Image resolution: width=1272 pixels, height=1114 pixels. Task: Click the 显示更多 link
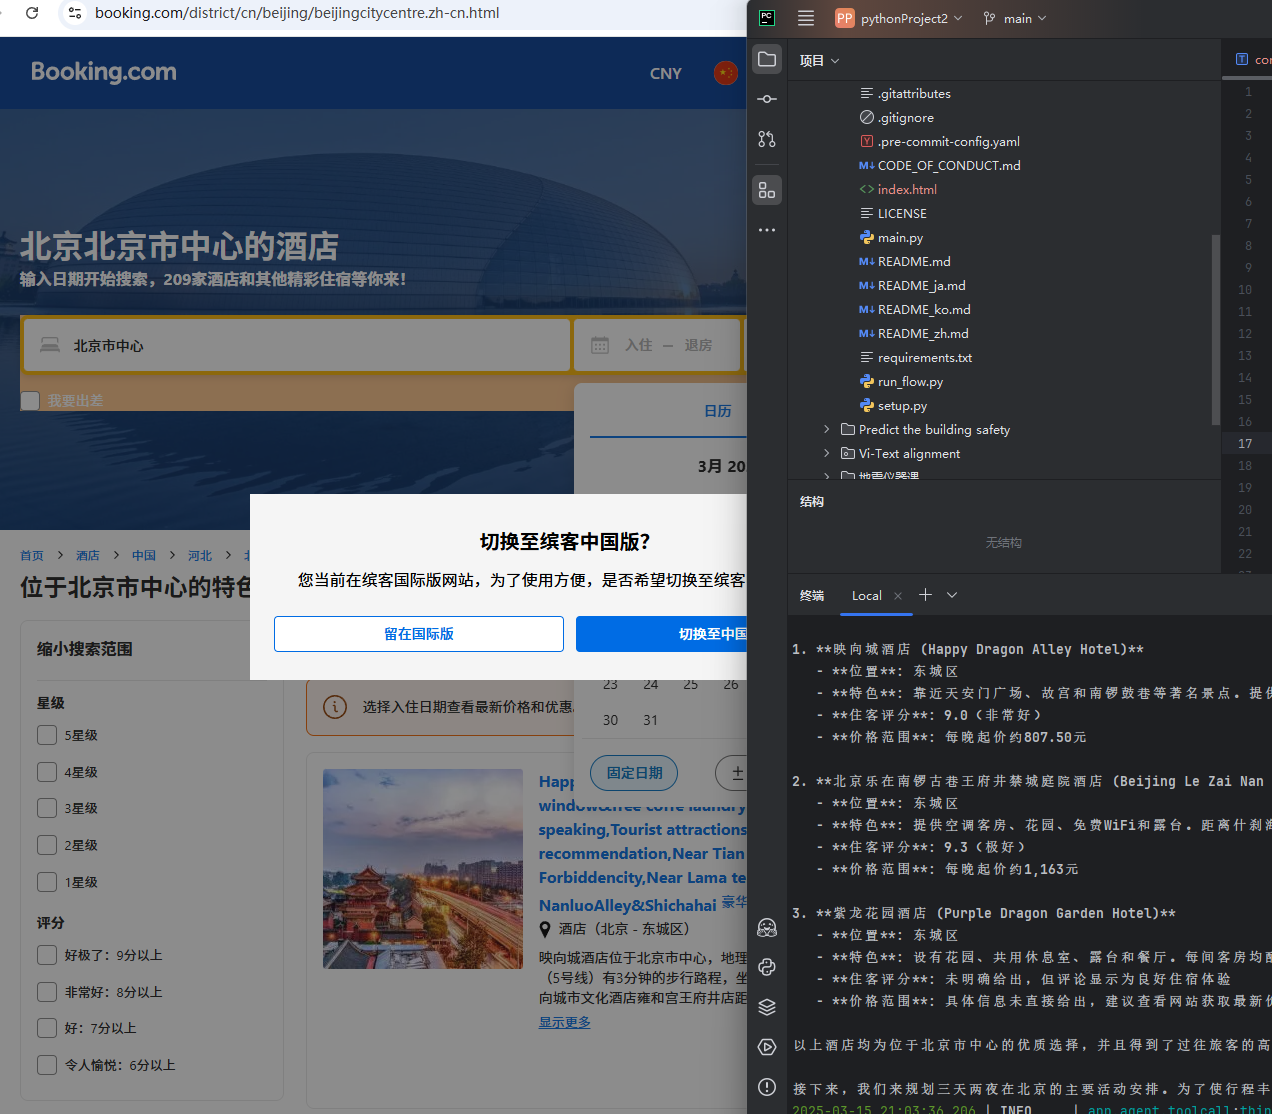[565, 1023]
